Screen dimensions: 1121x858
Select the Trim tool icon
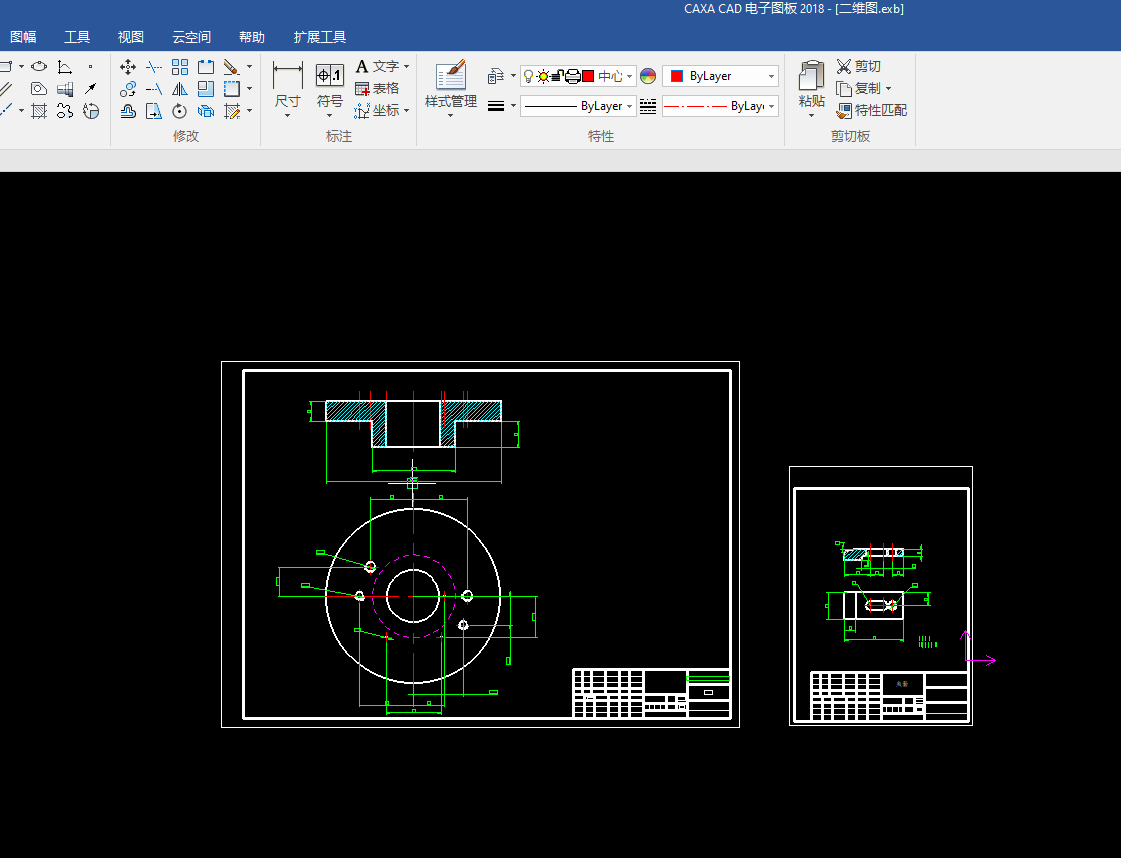coord(154,67)
